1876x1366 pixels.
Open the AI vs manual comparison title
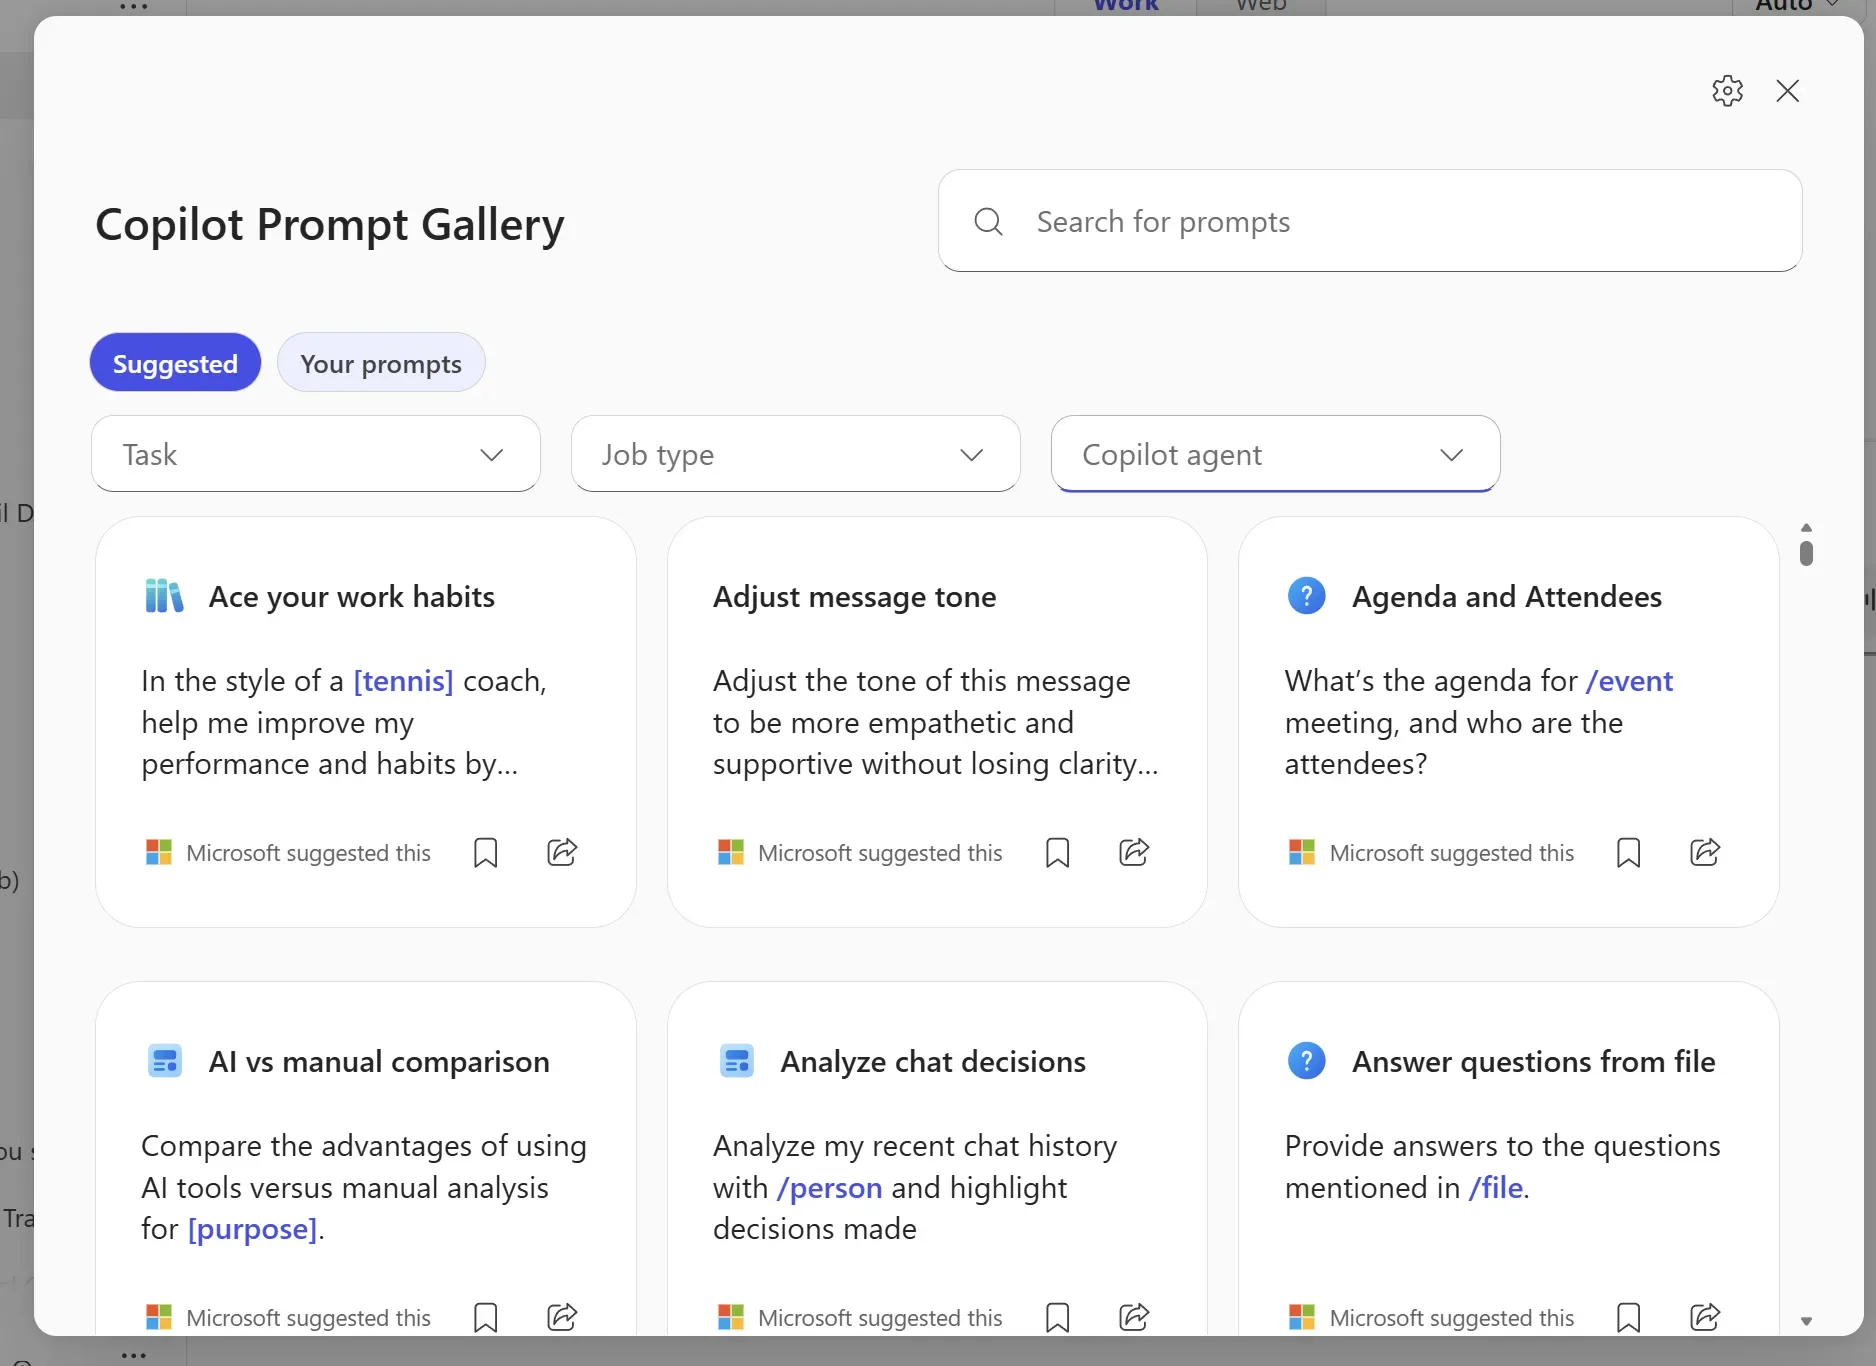coord(379,1062)
